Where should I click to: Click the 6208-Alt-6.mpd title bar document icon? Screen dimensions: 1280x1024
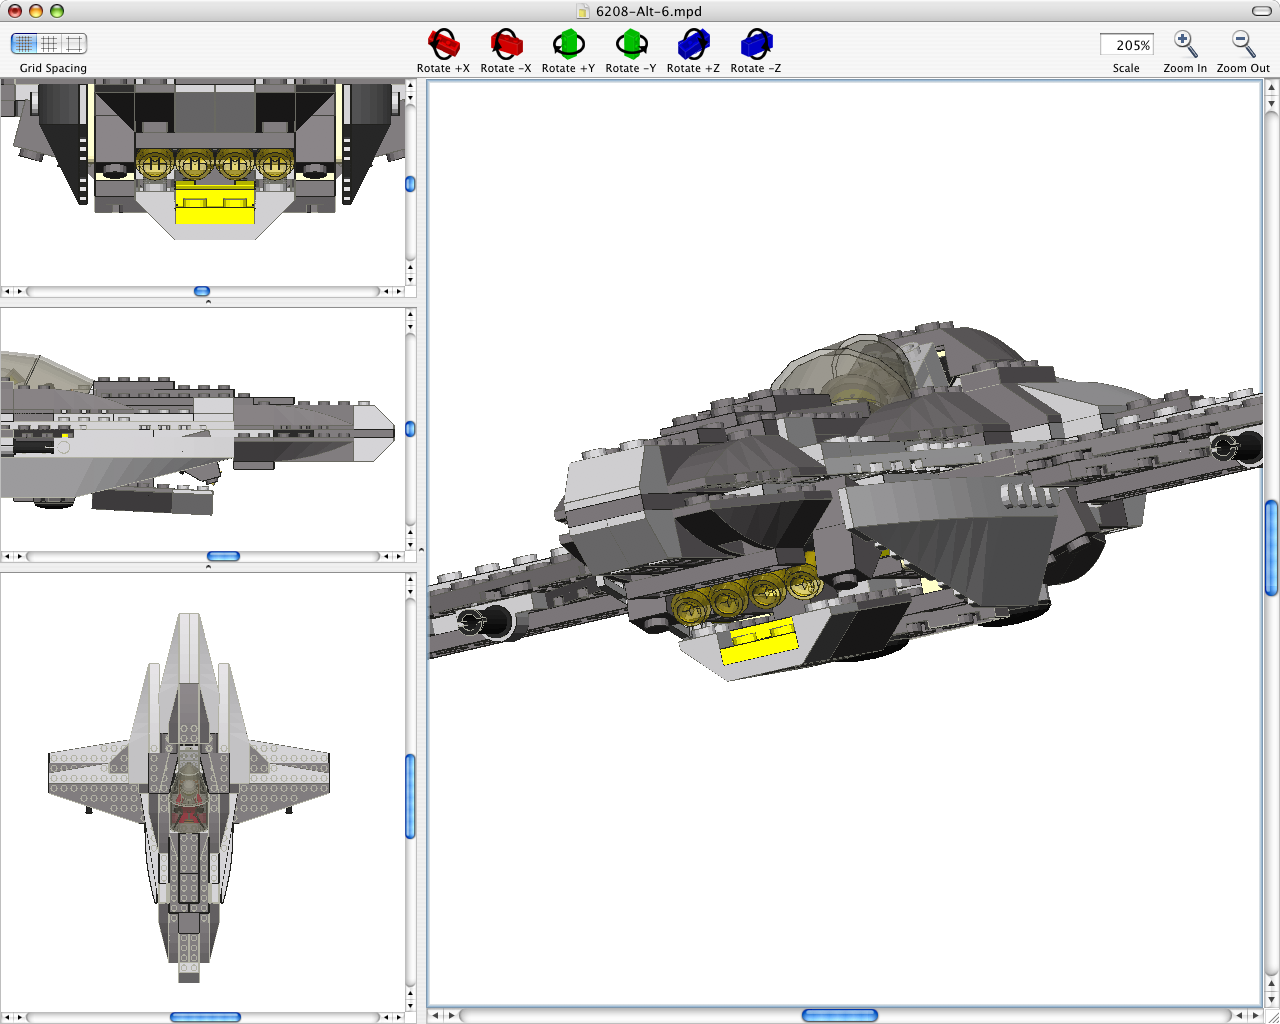tap(581, 12)
